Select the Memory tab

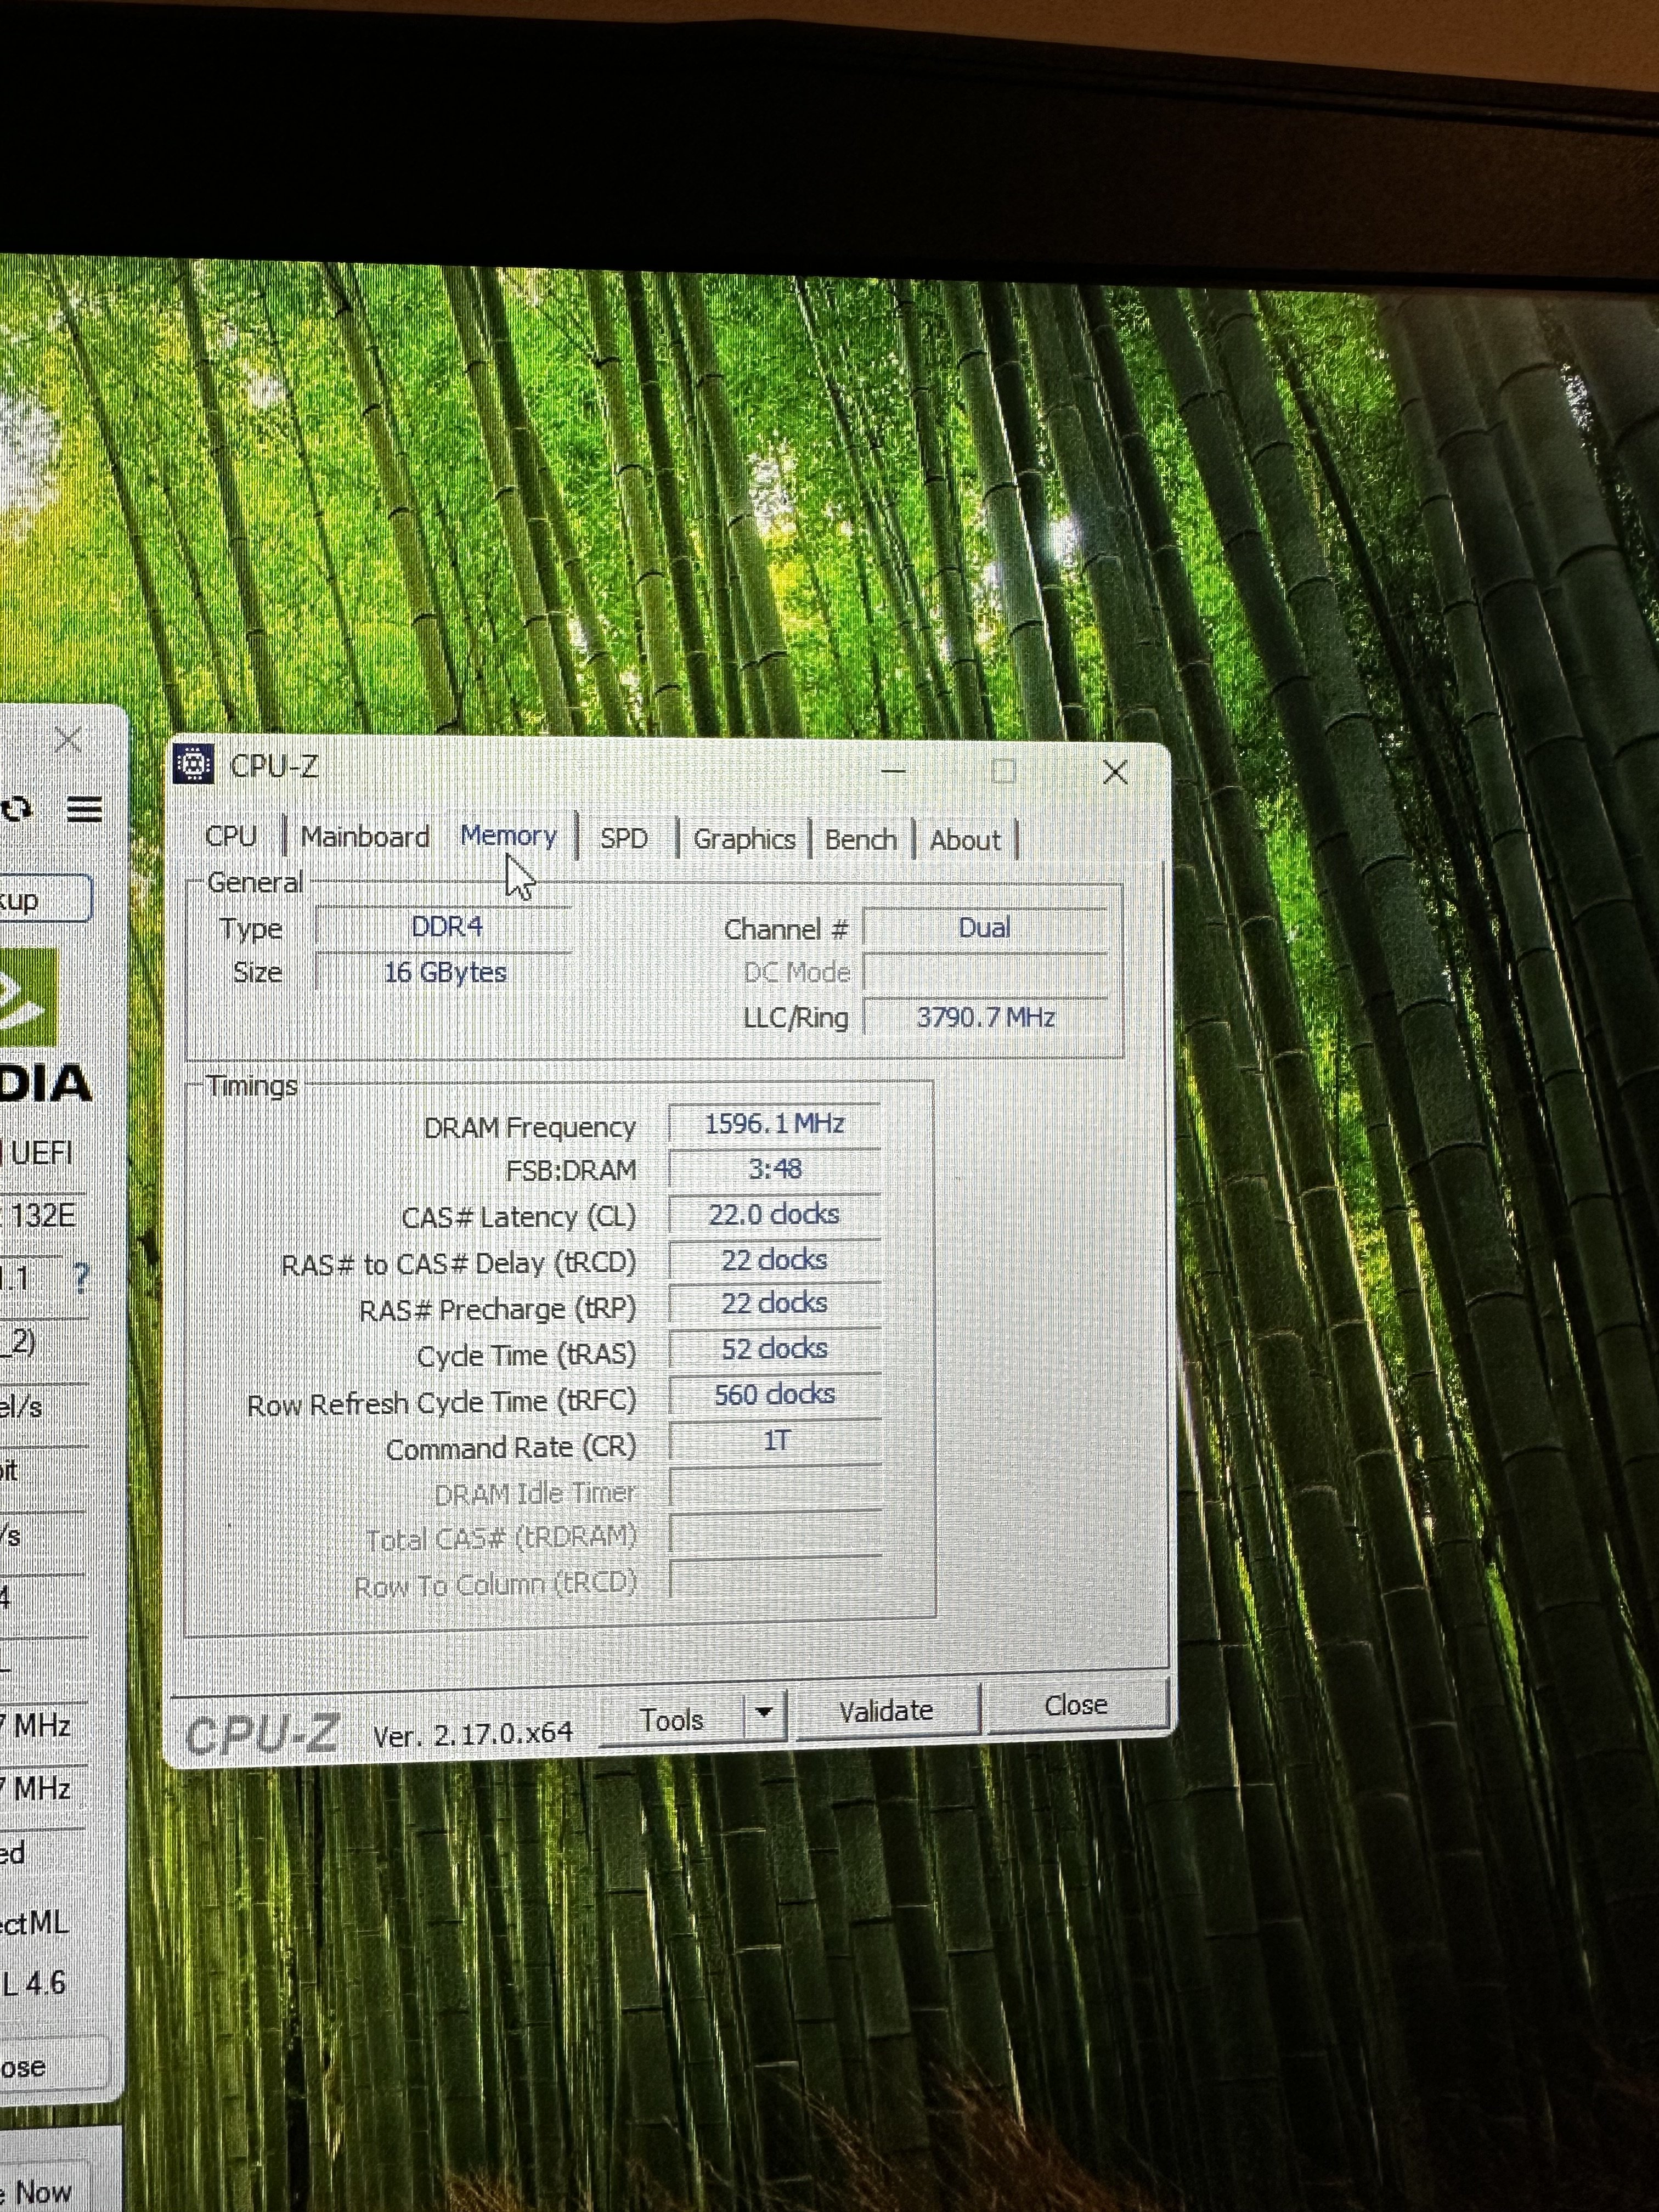click(508, 836)
